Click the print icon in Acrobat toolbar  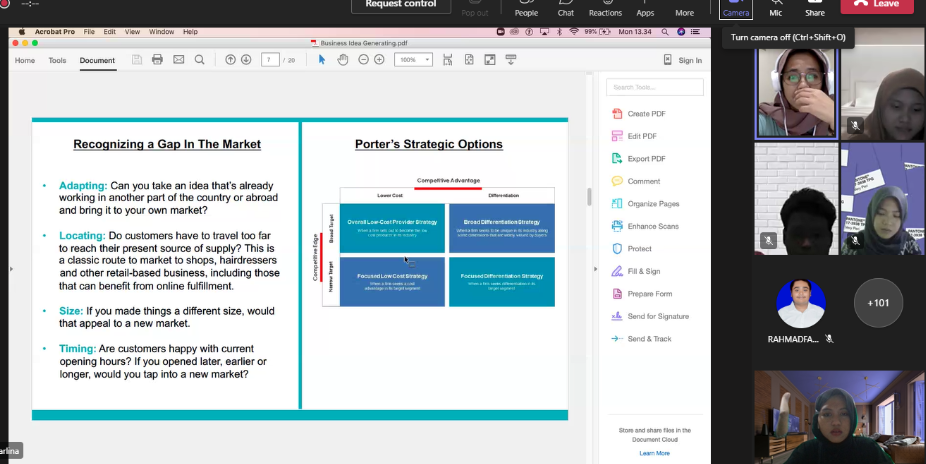pos(157,60)
